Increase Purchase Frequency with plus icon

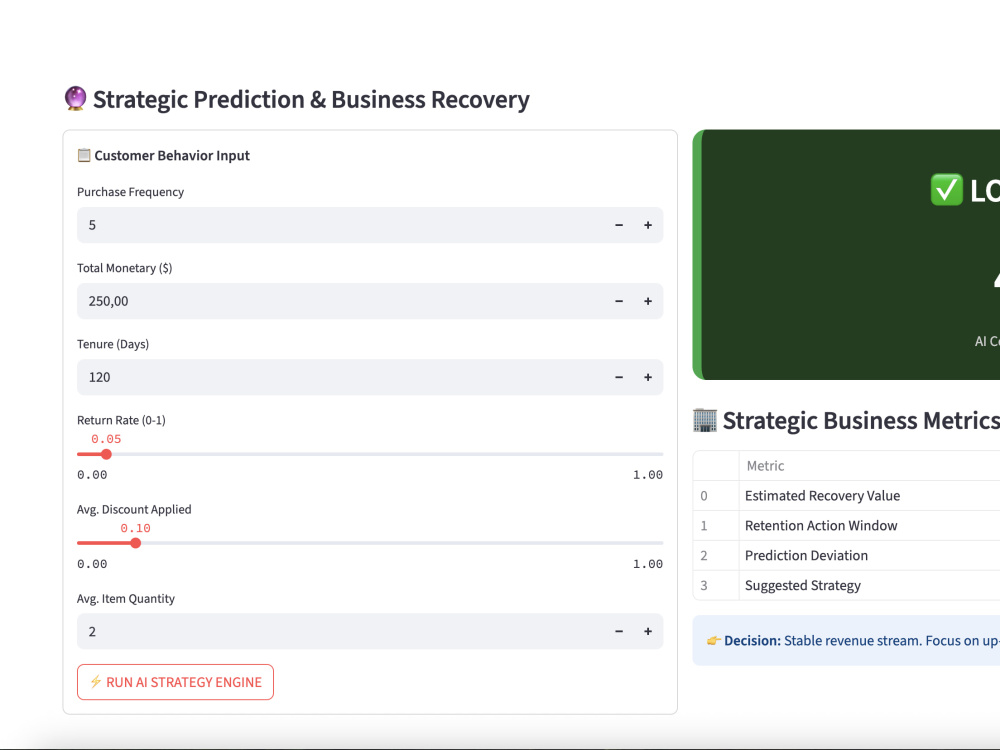(x=648, y=225)
